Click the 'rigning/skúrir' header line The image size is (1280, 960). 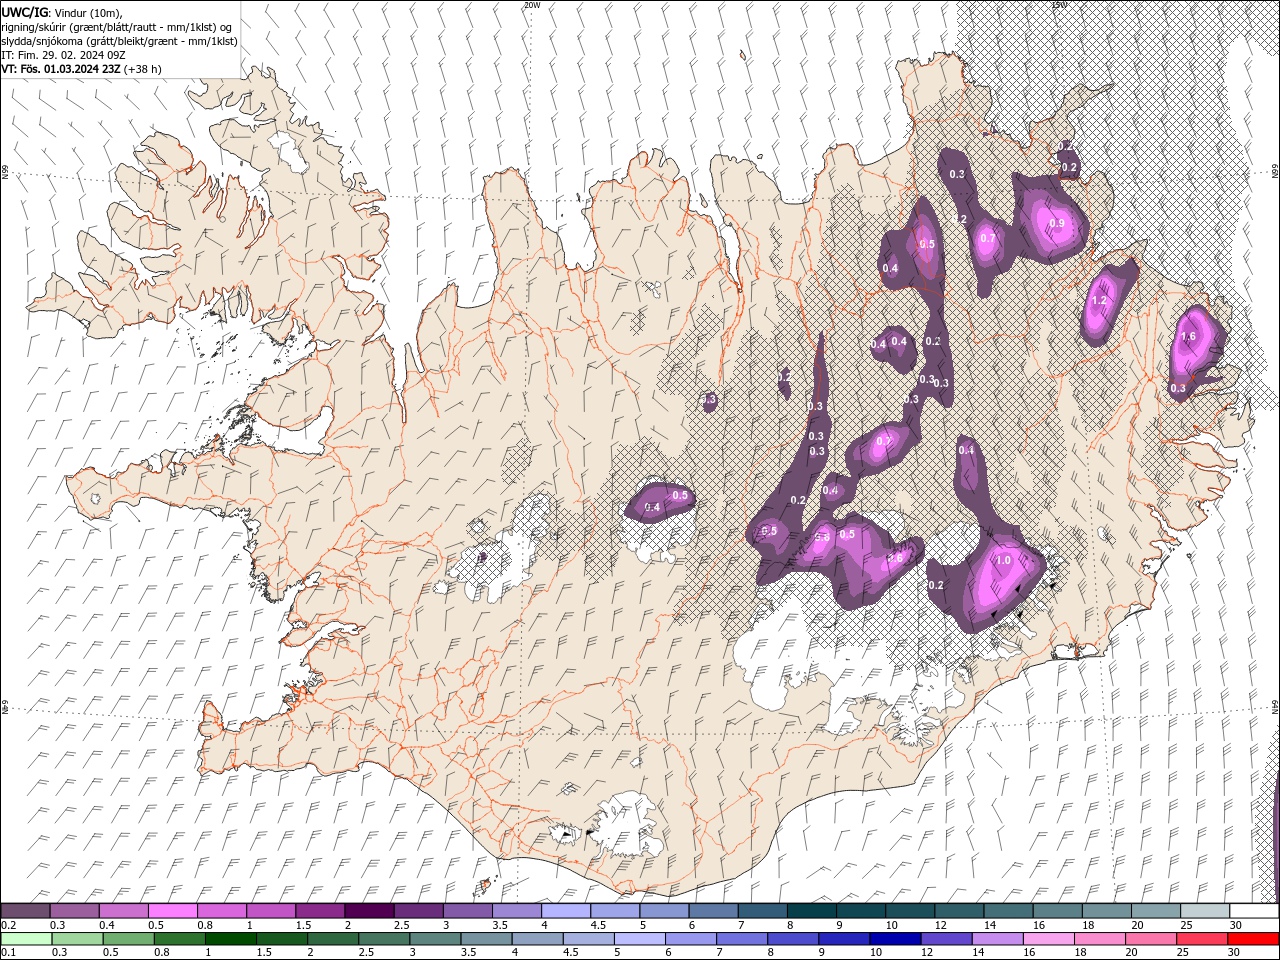tap(117, 27)
